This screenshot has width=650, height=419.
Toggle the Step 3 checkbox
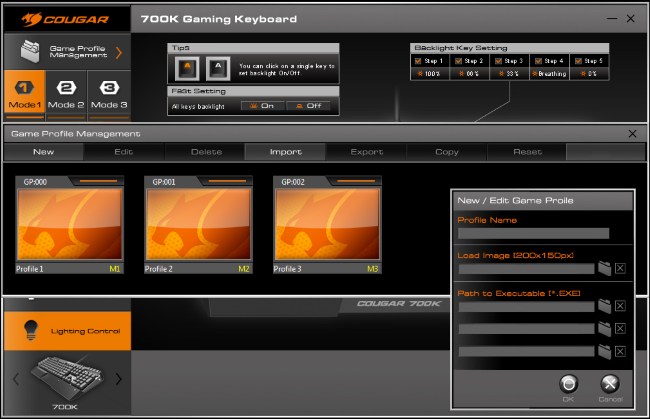(x=499, y=61)
